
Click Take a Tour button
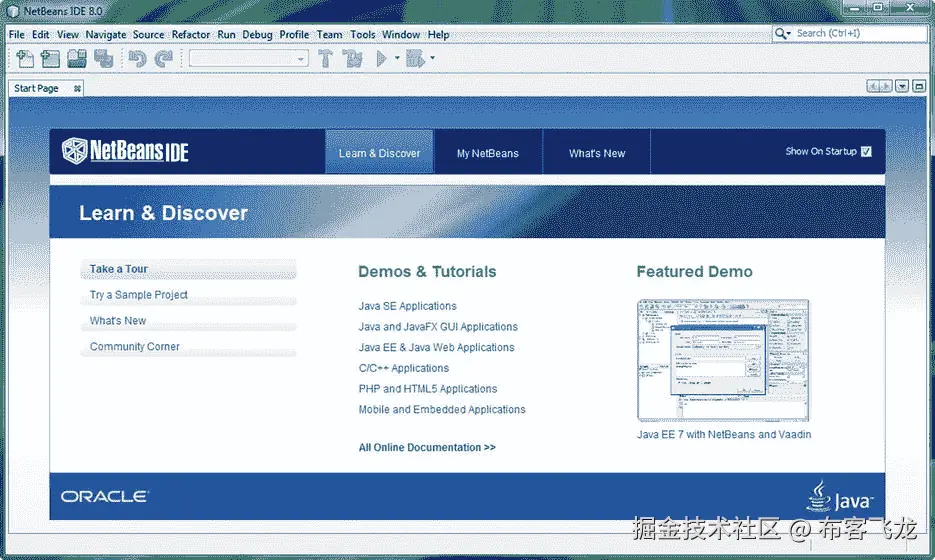tap(188, 269)
